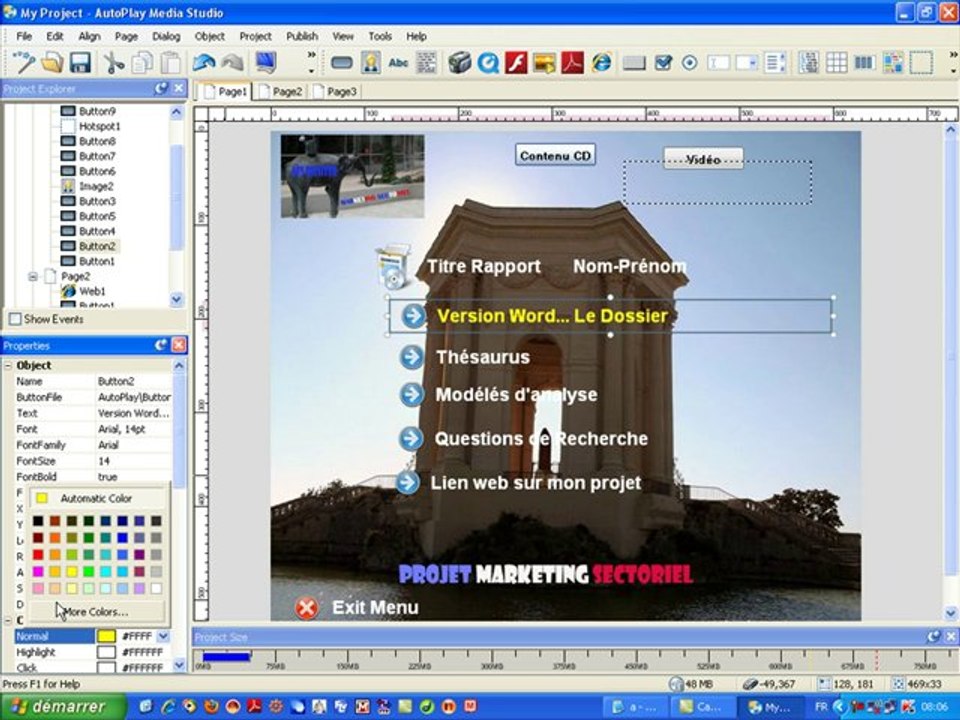Collapse the Object properties section
This screenshot has width=960, height=720.
click(9, 366)
